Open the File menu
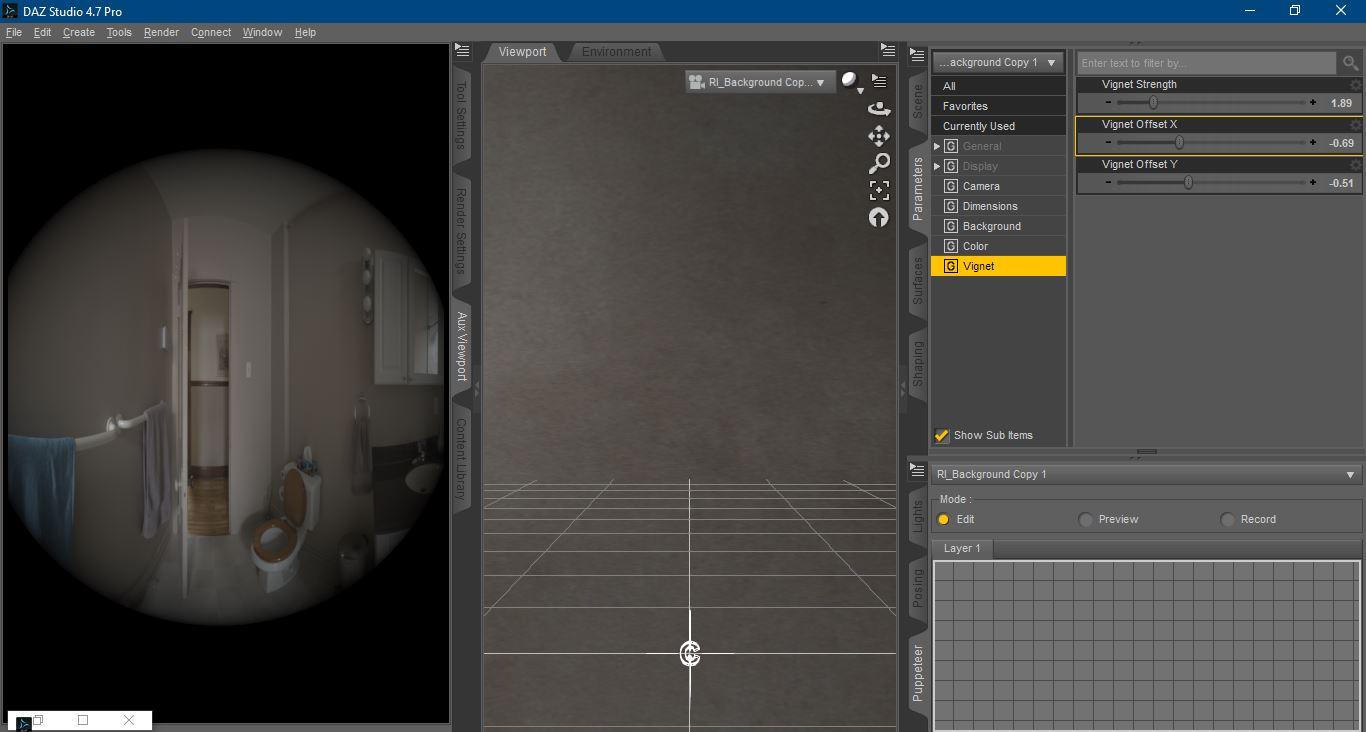The image size is (1366, 732). coord(14,32)
